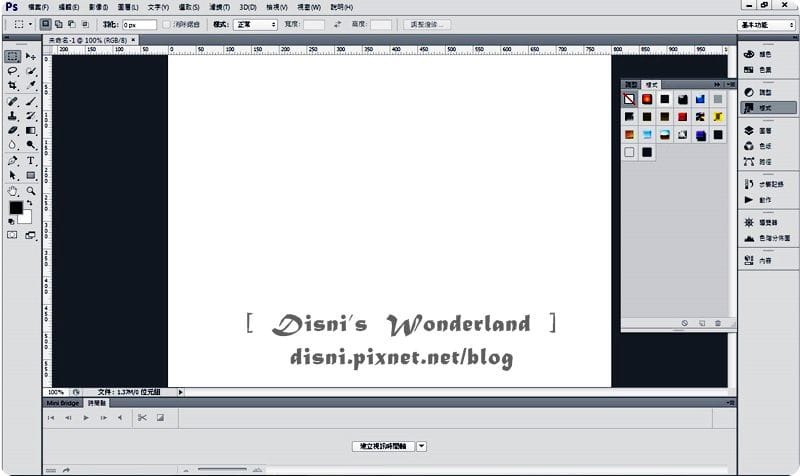Open the 影像(I) Image menu
800x476 pixels.
(x=98, y=7)
